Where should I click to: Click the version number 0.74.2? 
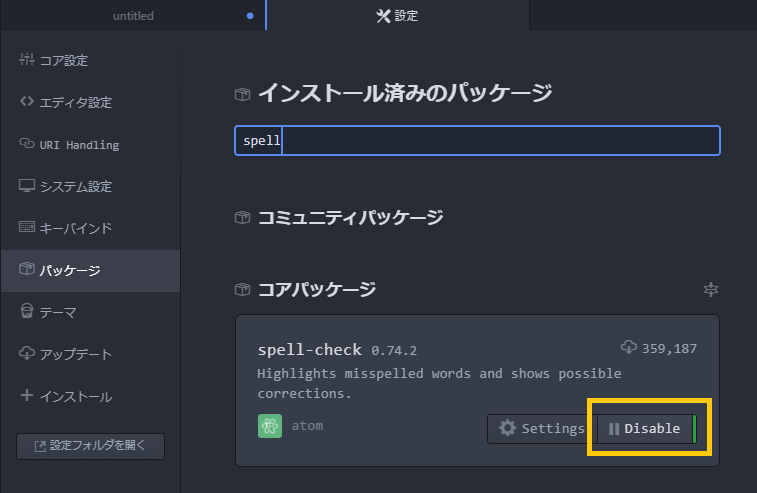(394, 351)
